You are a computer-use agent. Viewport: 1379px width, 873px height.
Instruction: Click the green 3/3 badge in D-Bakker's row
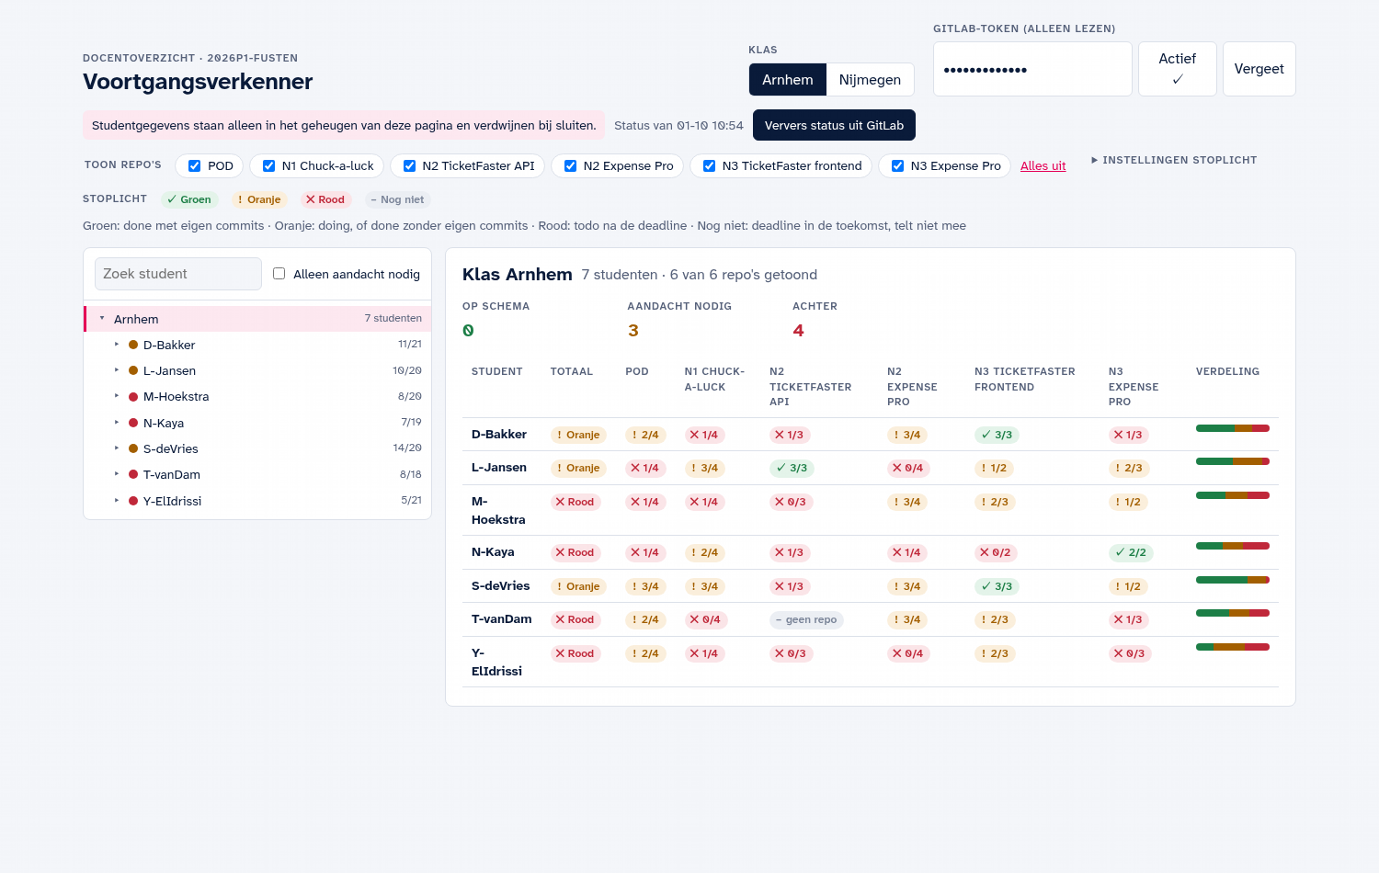tap(997, 435)
